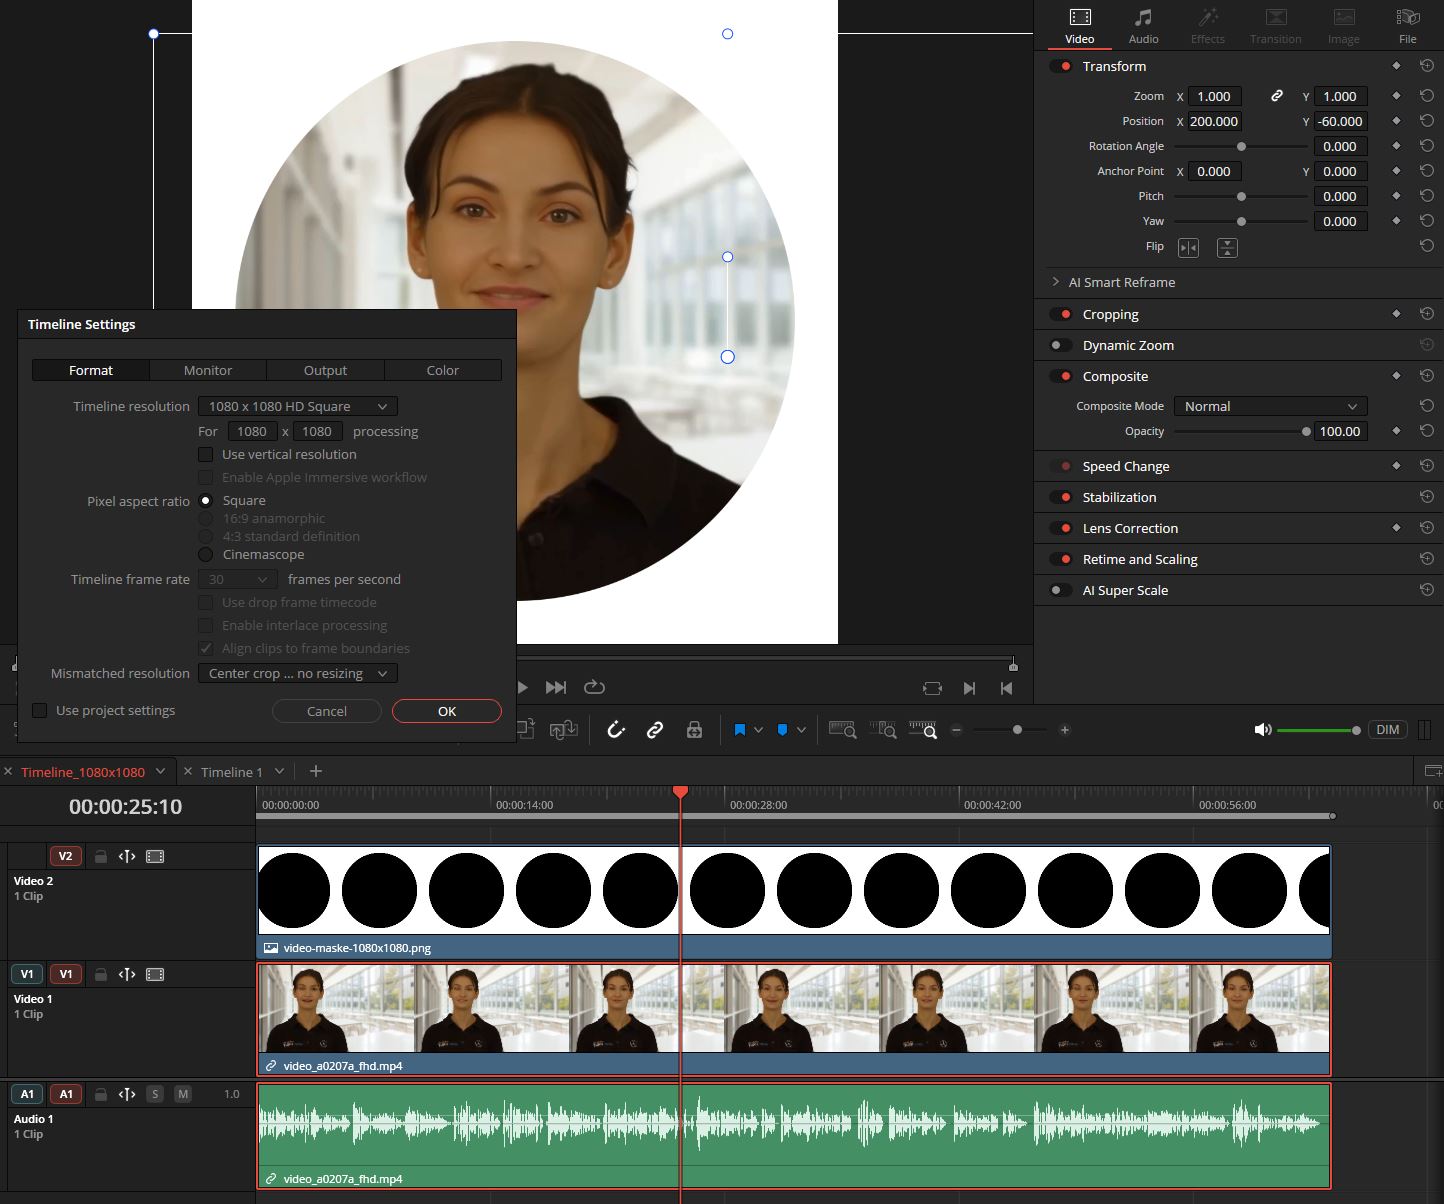The width and height of the screenshot is (1444, 1204).
Task: Add a flag with the blue flag icon
Action: (x=741, y=729)
